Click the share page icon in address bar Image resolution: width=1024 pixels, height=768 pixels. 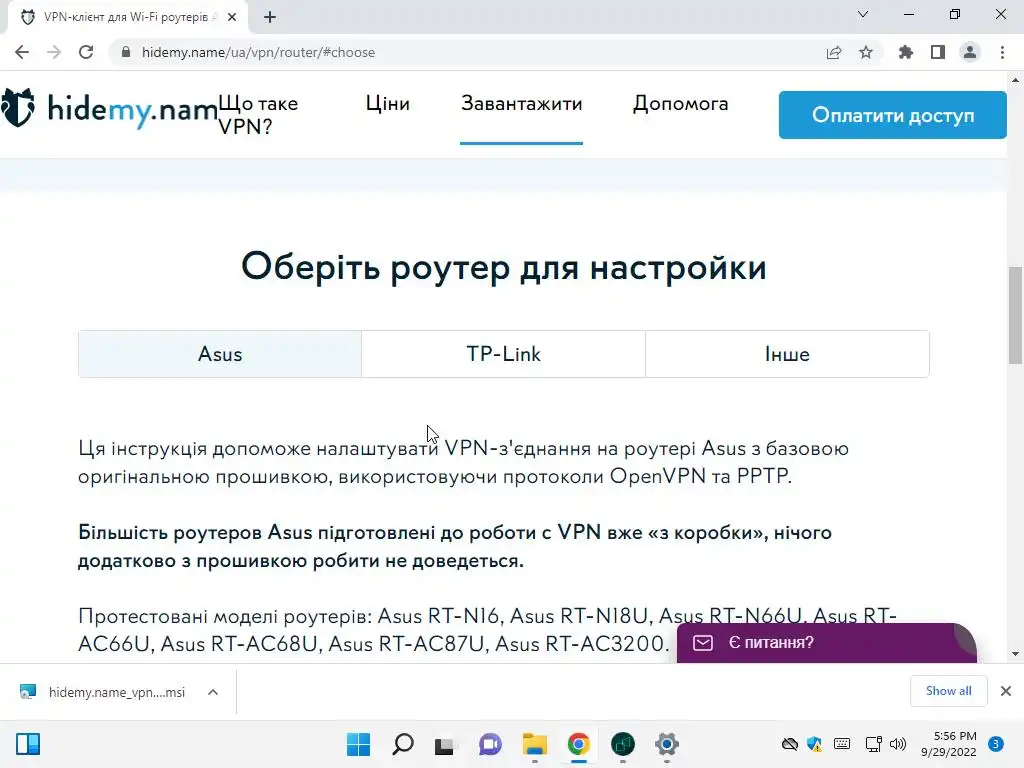click(834, 52)
